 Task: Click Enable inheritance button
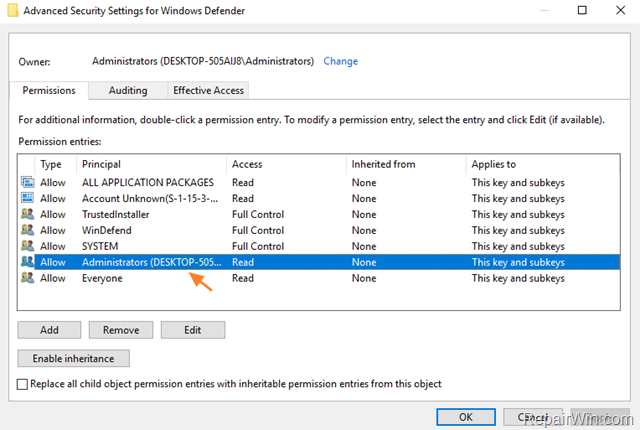pos(73,358)
